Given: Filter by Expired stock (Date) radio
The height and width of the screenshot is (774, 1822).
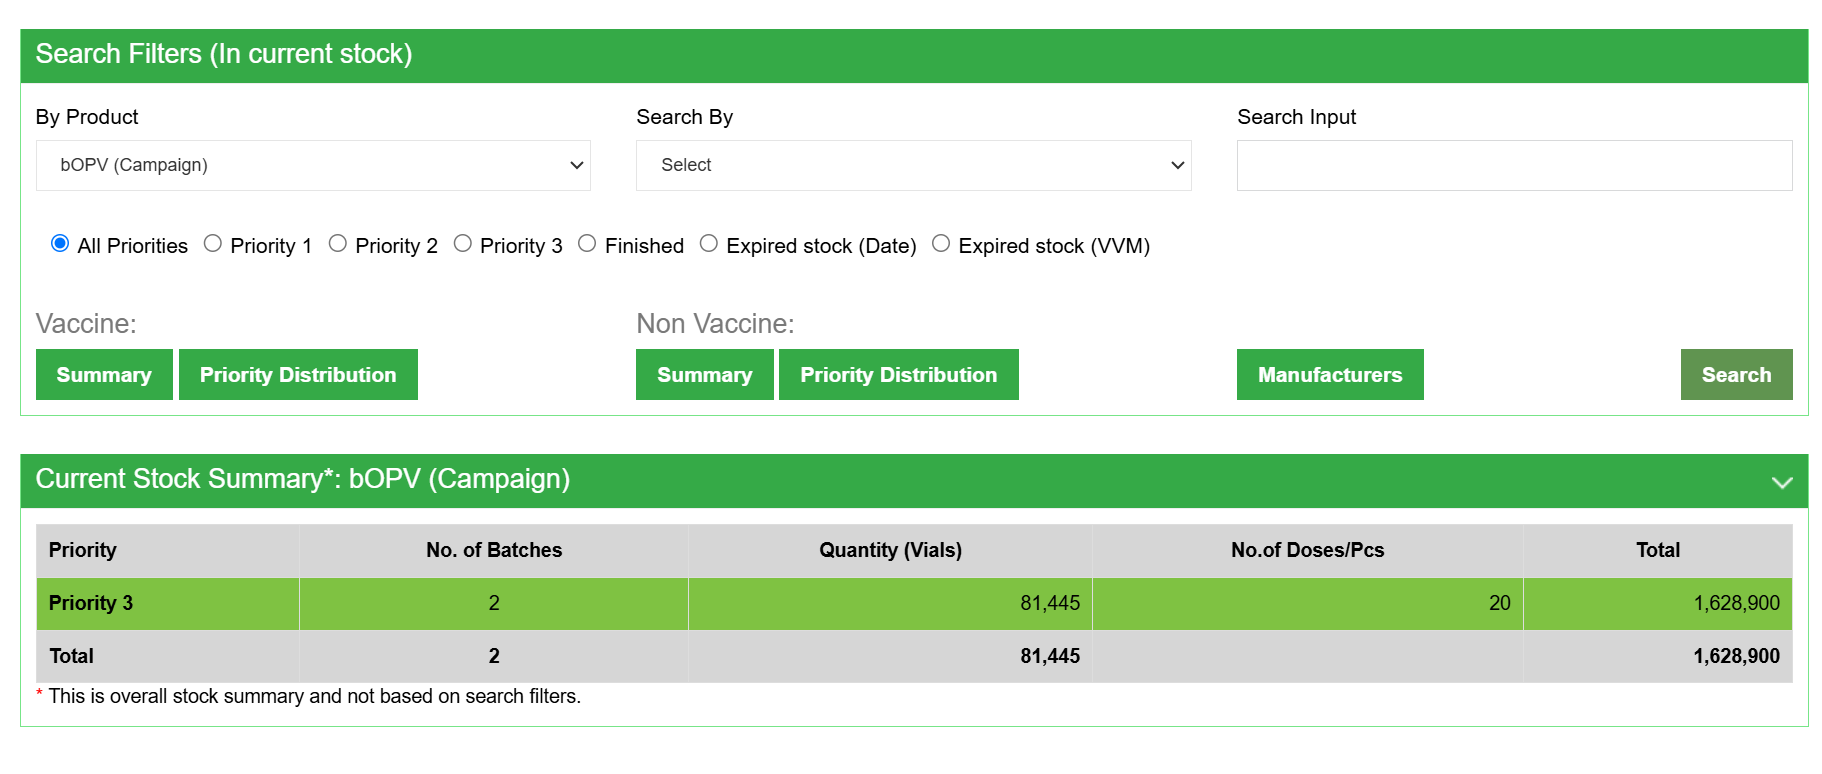Looking at the screenshot, I should pos(709,244).
